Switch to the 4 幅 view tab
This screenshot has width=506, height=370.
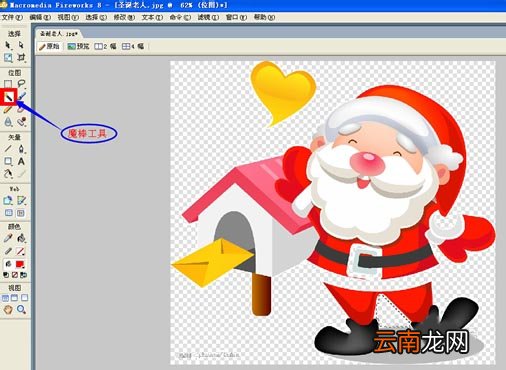[133, 46]
